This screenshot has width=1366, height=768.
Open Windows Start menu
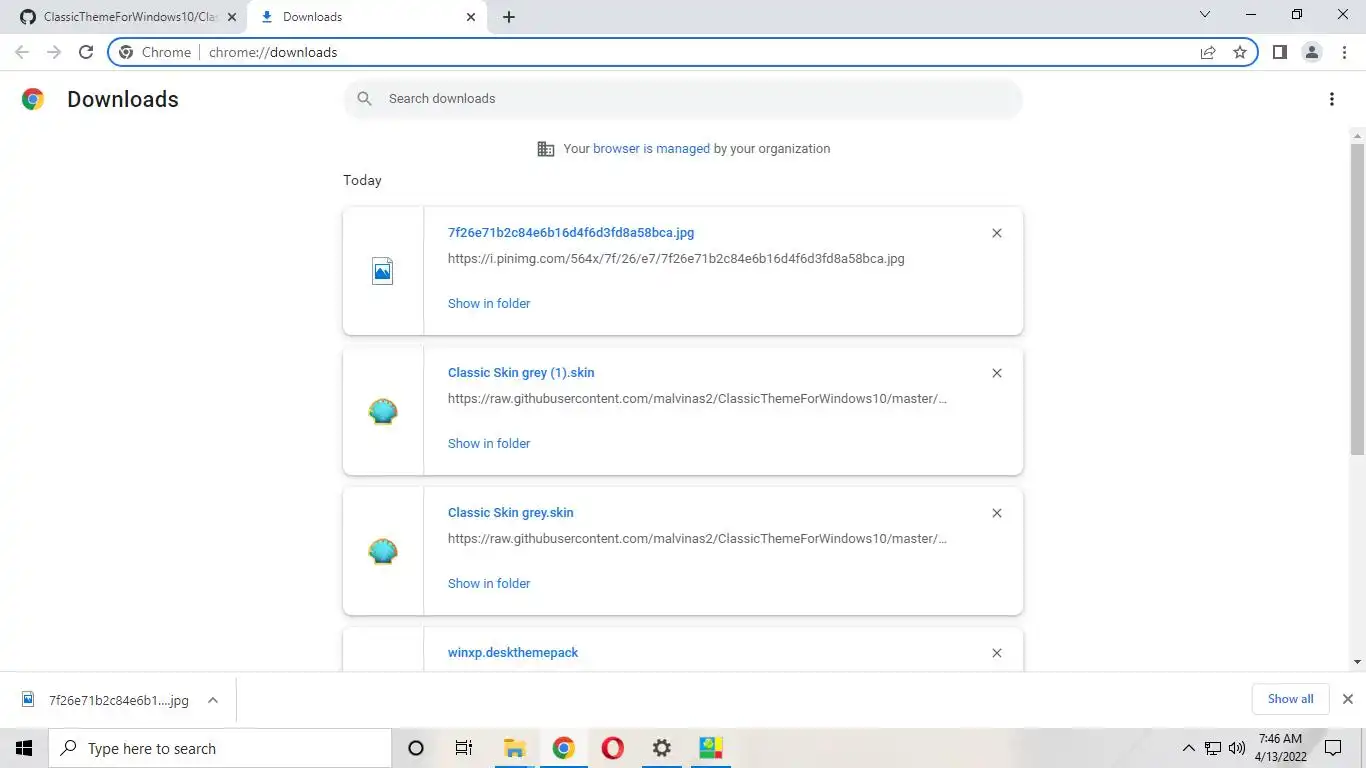pos(24,748)
